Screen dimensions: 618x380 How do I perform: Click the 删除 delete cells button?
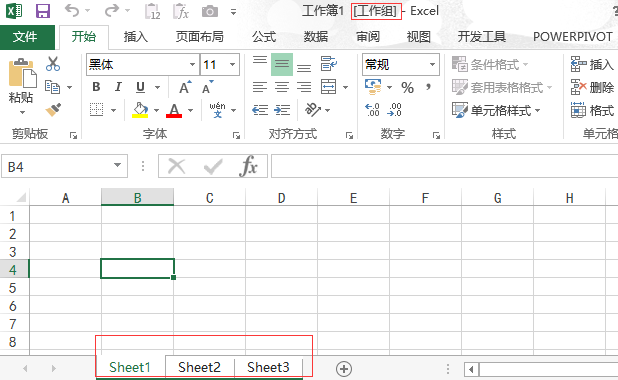[x=592, y=87]
